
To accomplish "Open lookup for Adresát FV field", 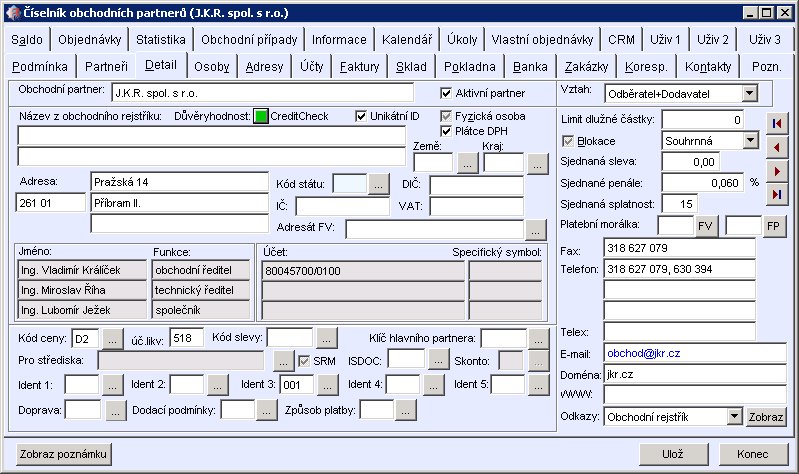I will coord(537,230).
